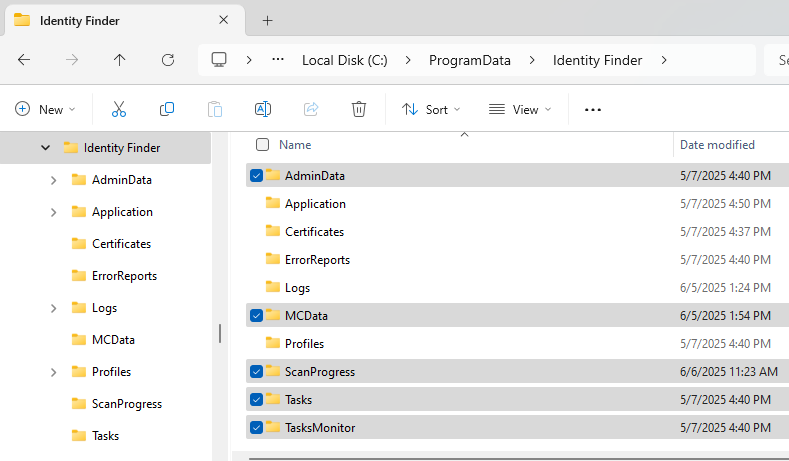The image size is (789, 461).
Task: Click the Rename icon in toolbar
Action: coord(262,109)
